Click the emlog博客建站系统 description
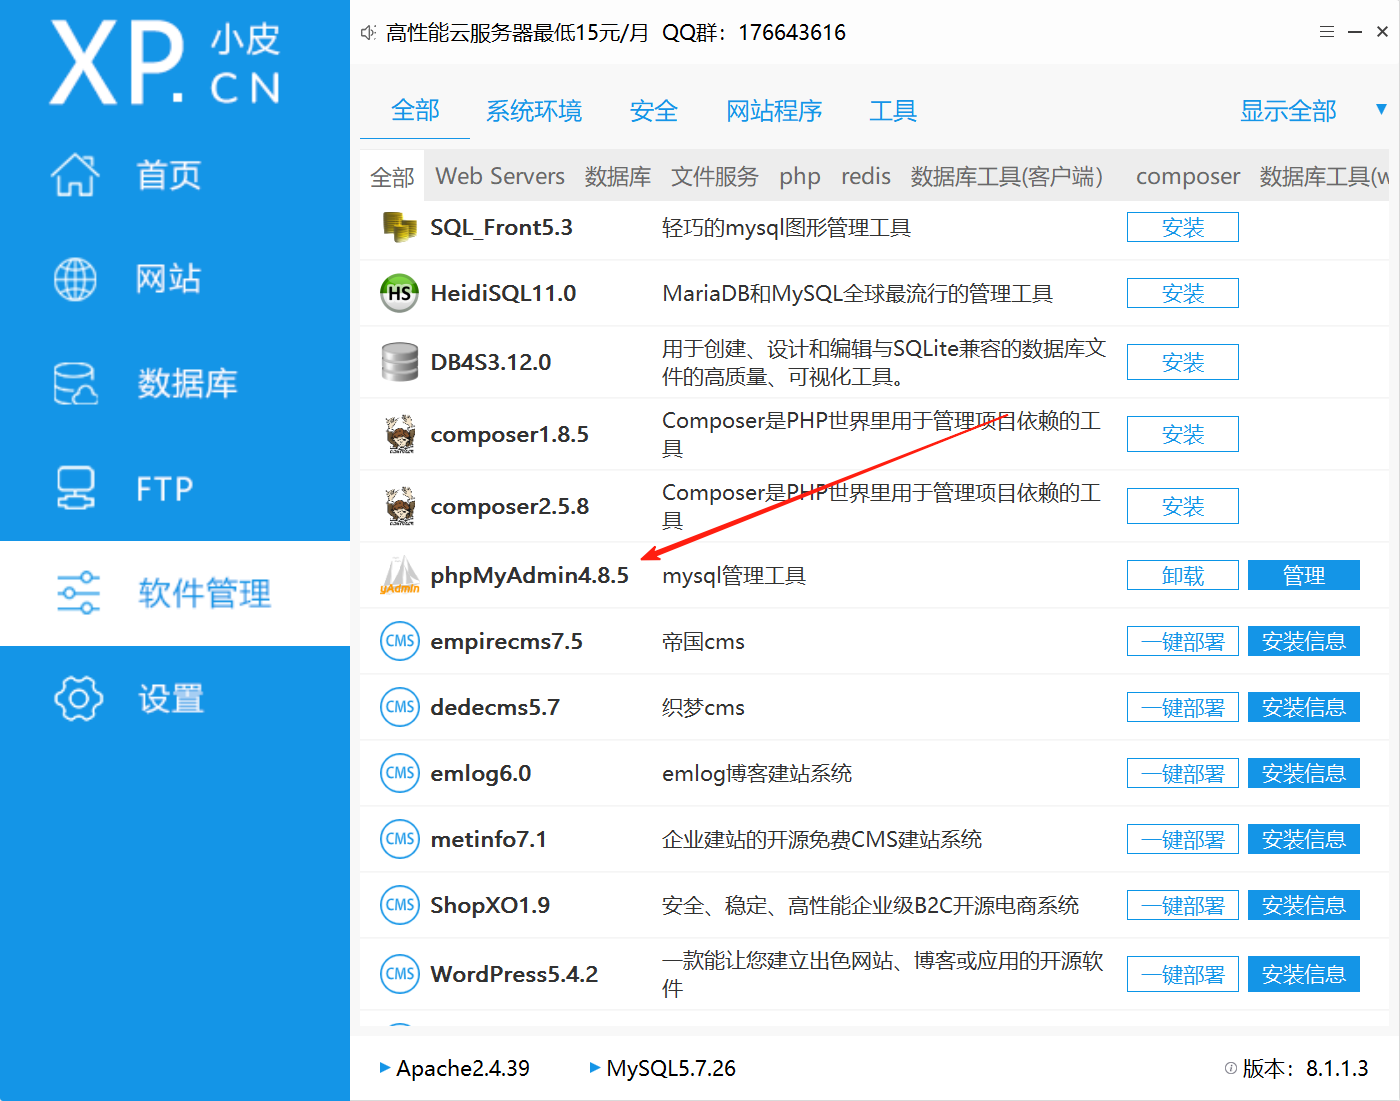The image size is (1400, 1101). (757, 774)
